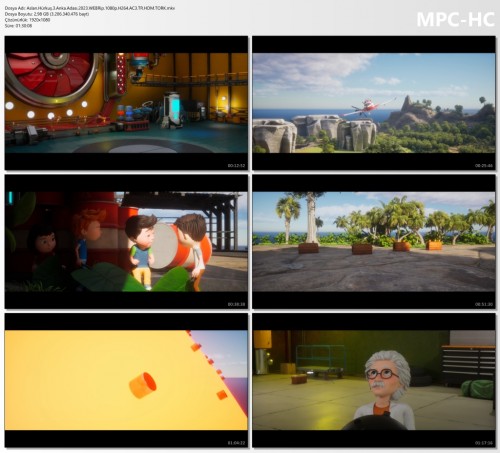The height and width of the screenshot is (453, 500).
Task: Click the timestamp under the professor frame
Action: (484, 443)
